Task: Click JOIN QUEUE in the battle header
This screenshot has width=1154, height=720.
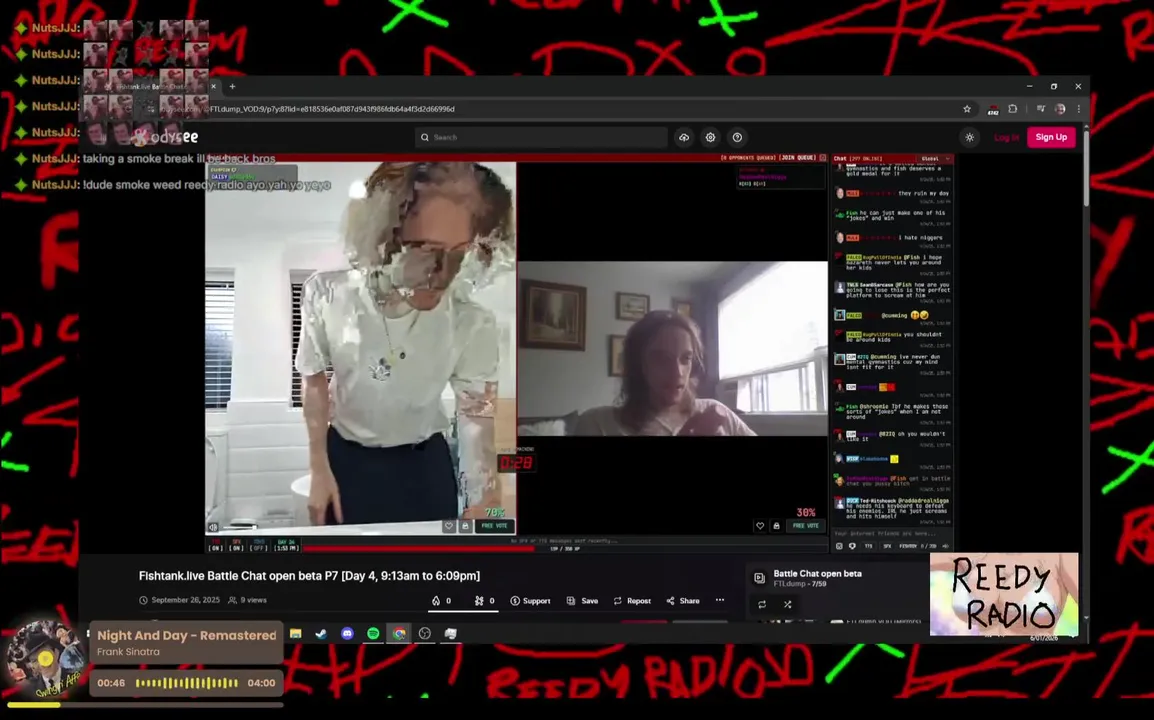Action: click(797, 158)
